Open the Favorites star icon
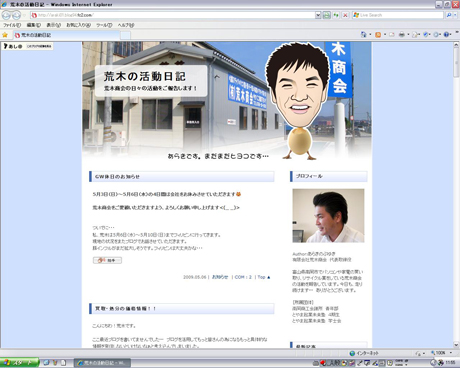Viewport: 460px width, 368px height. coord(5,35)
